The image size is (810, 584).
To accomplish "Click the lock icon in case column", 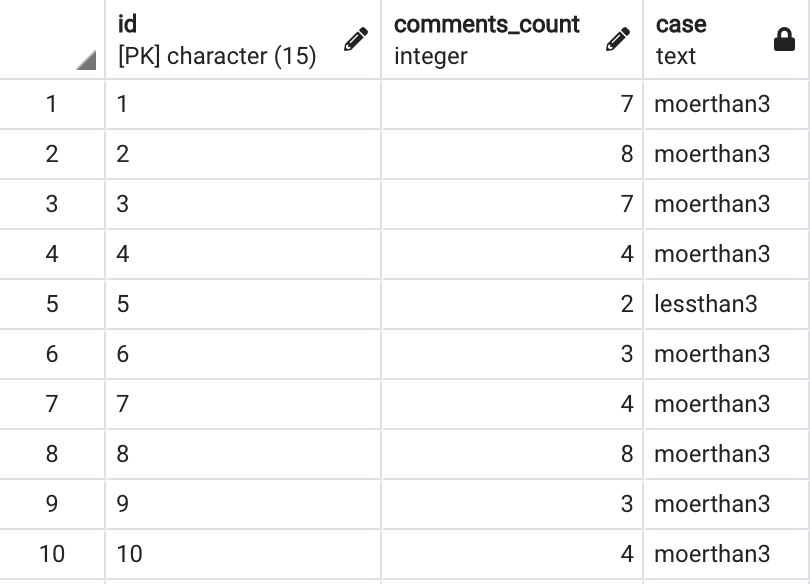I will click(784, 39).
